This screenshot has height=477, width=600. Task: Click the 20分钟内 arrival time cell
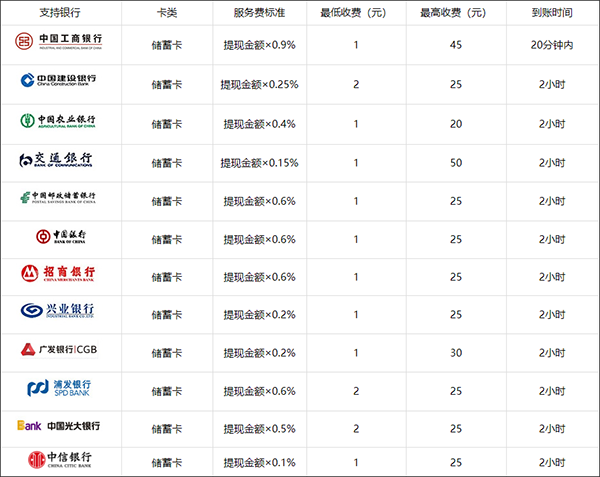(552, 45)
